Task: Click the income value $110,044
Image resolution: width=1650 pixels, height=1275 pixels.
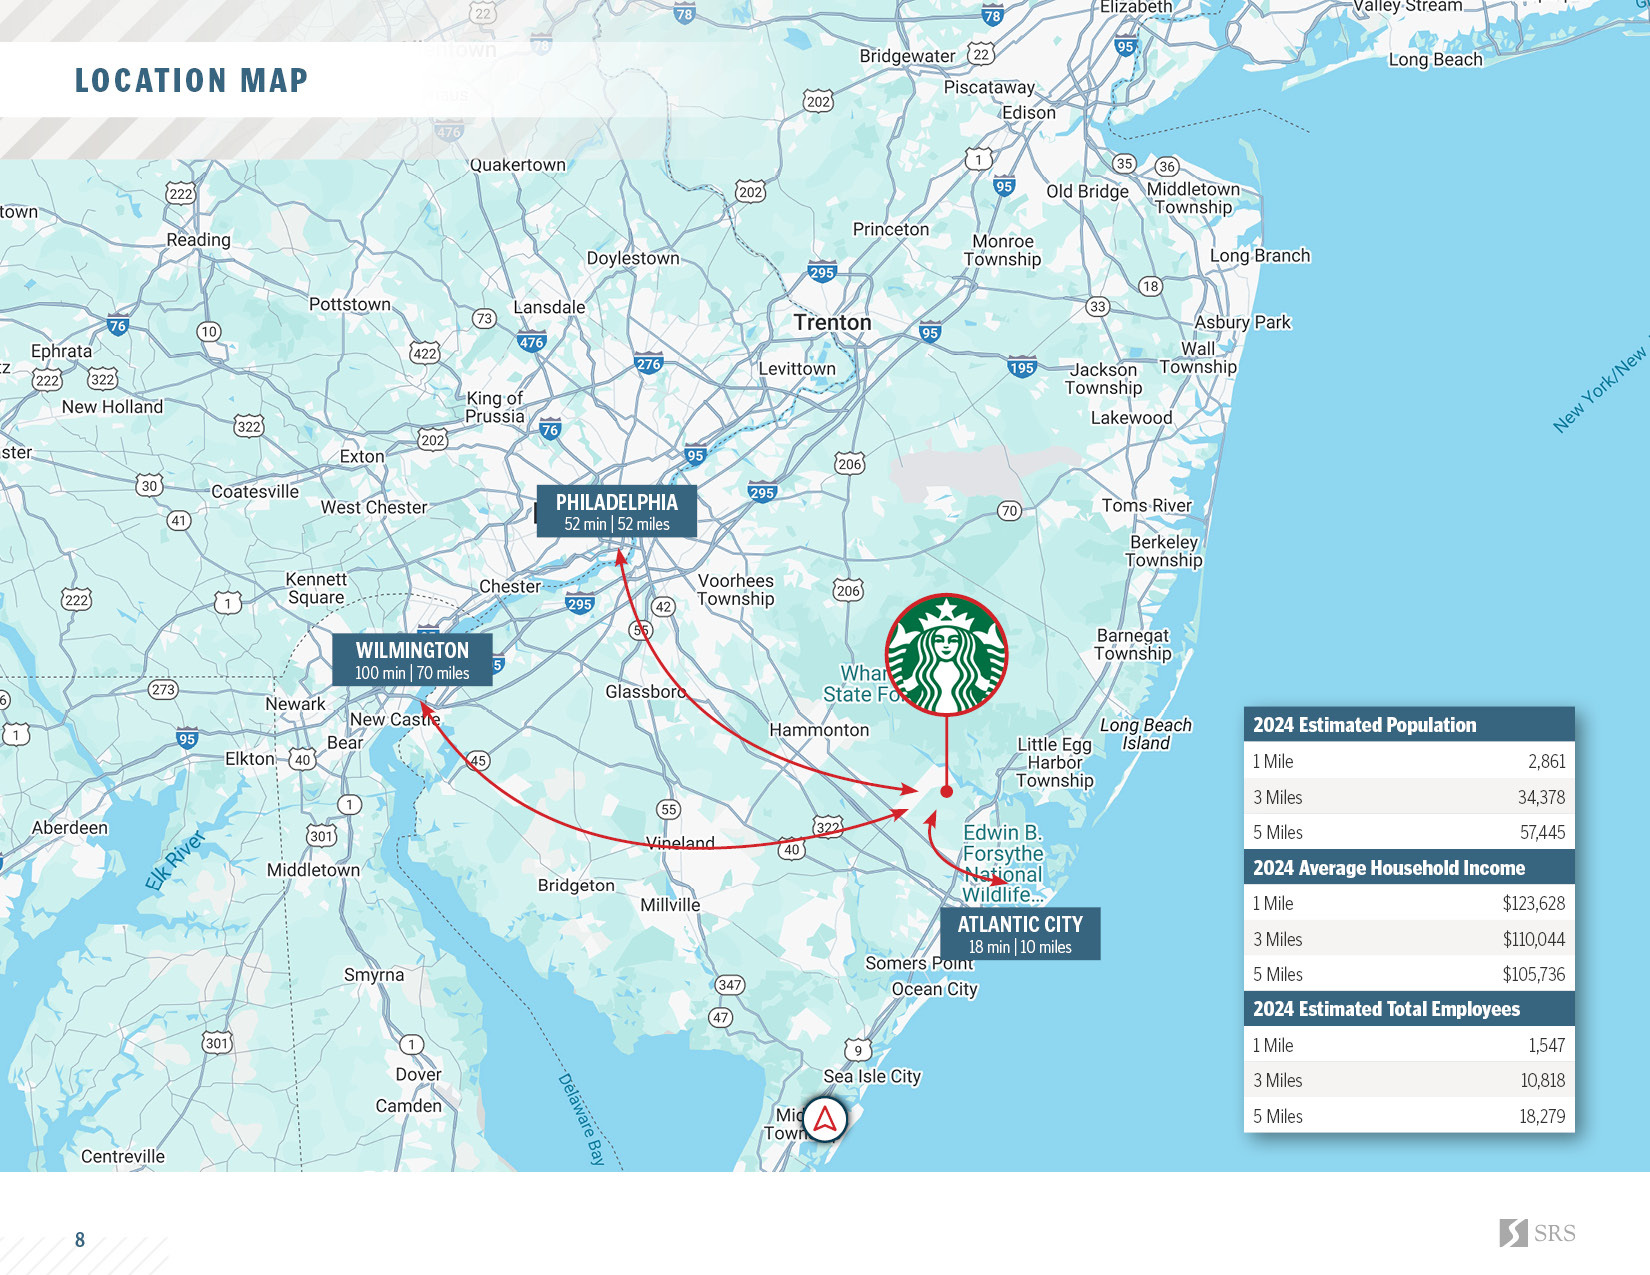Action: coord(1534,939)
